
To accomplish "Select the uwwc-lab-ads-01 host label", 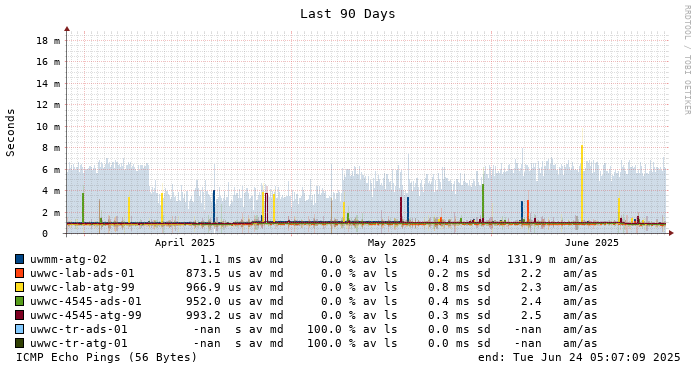I will [x=82, y=273].
